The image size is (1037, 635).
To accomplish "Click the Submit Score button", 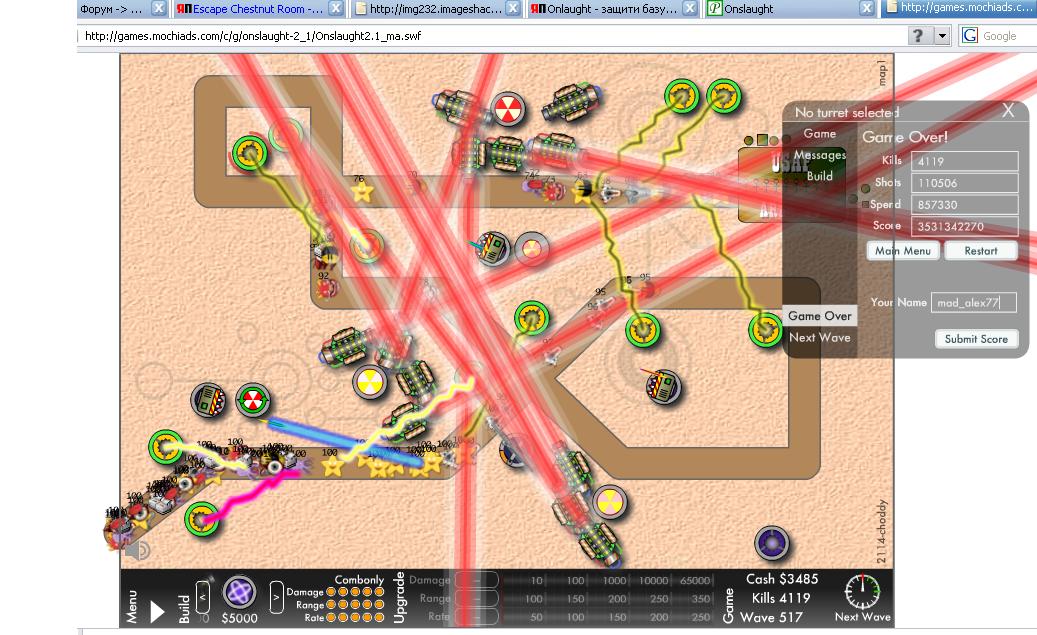I will 976,339.
